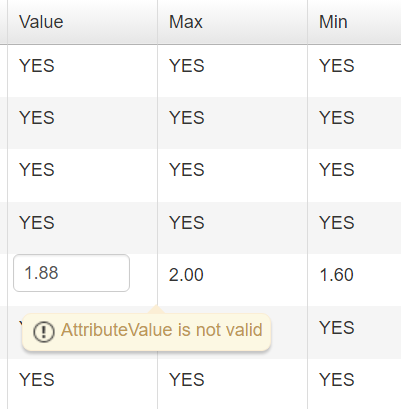Click the 'AttributeValue is not valid' tooltip message
This screenshot has width=401, height=409.
coord(162,330)
